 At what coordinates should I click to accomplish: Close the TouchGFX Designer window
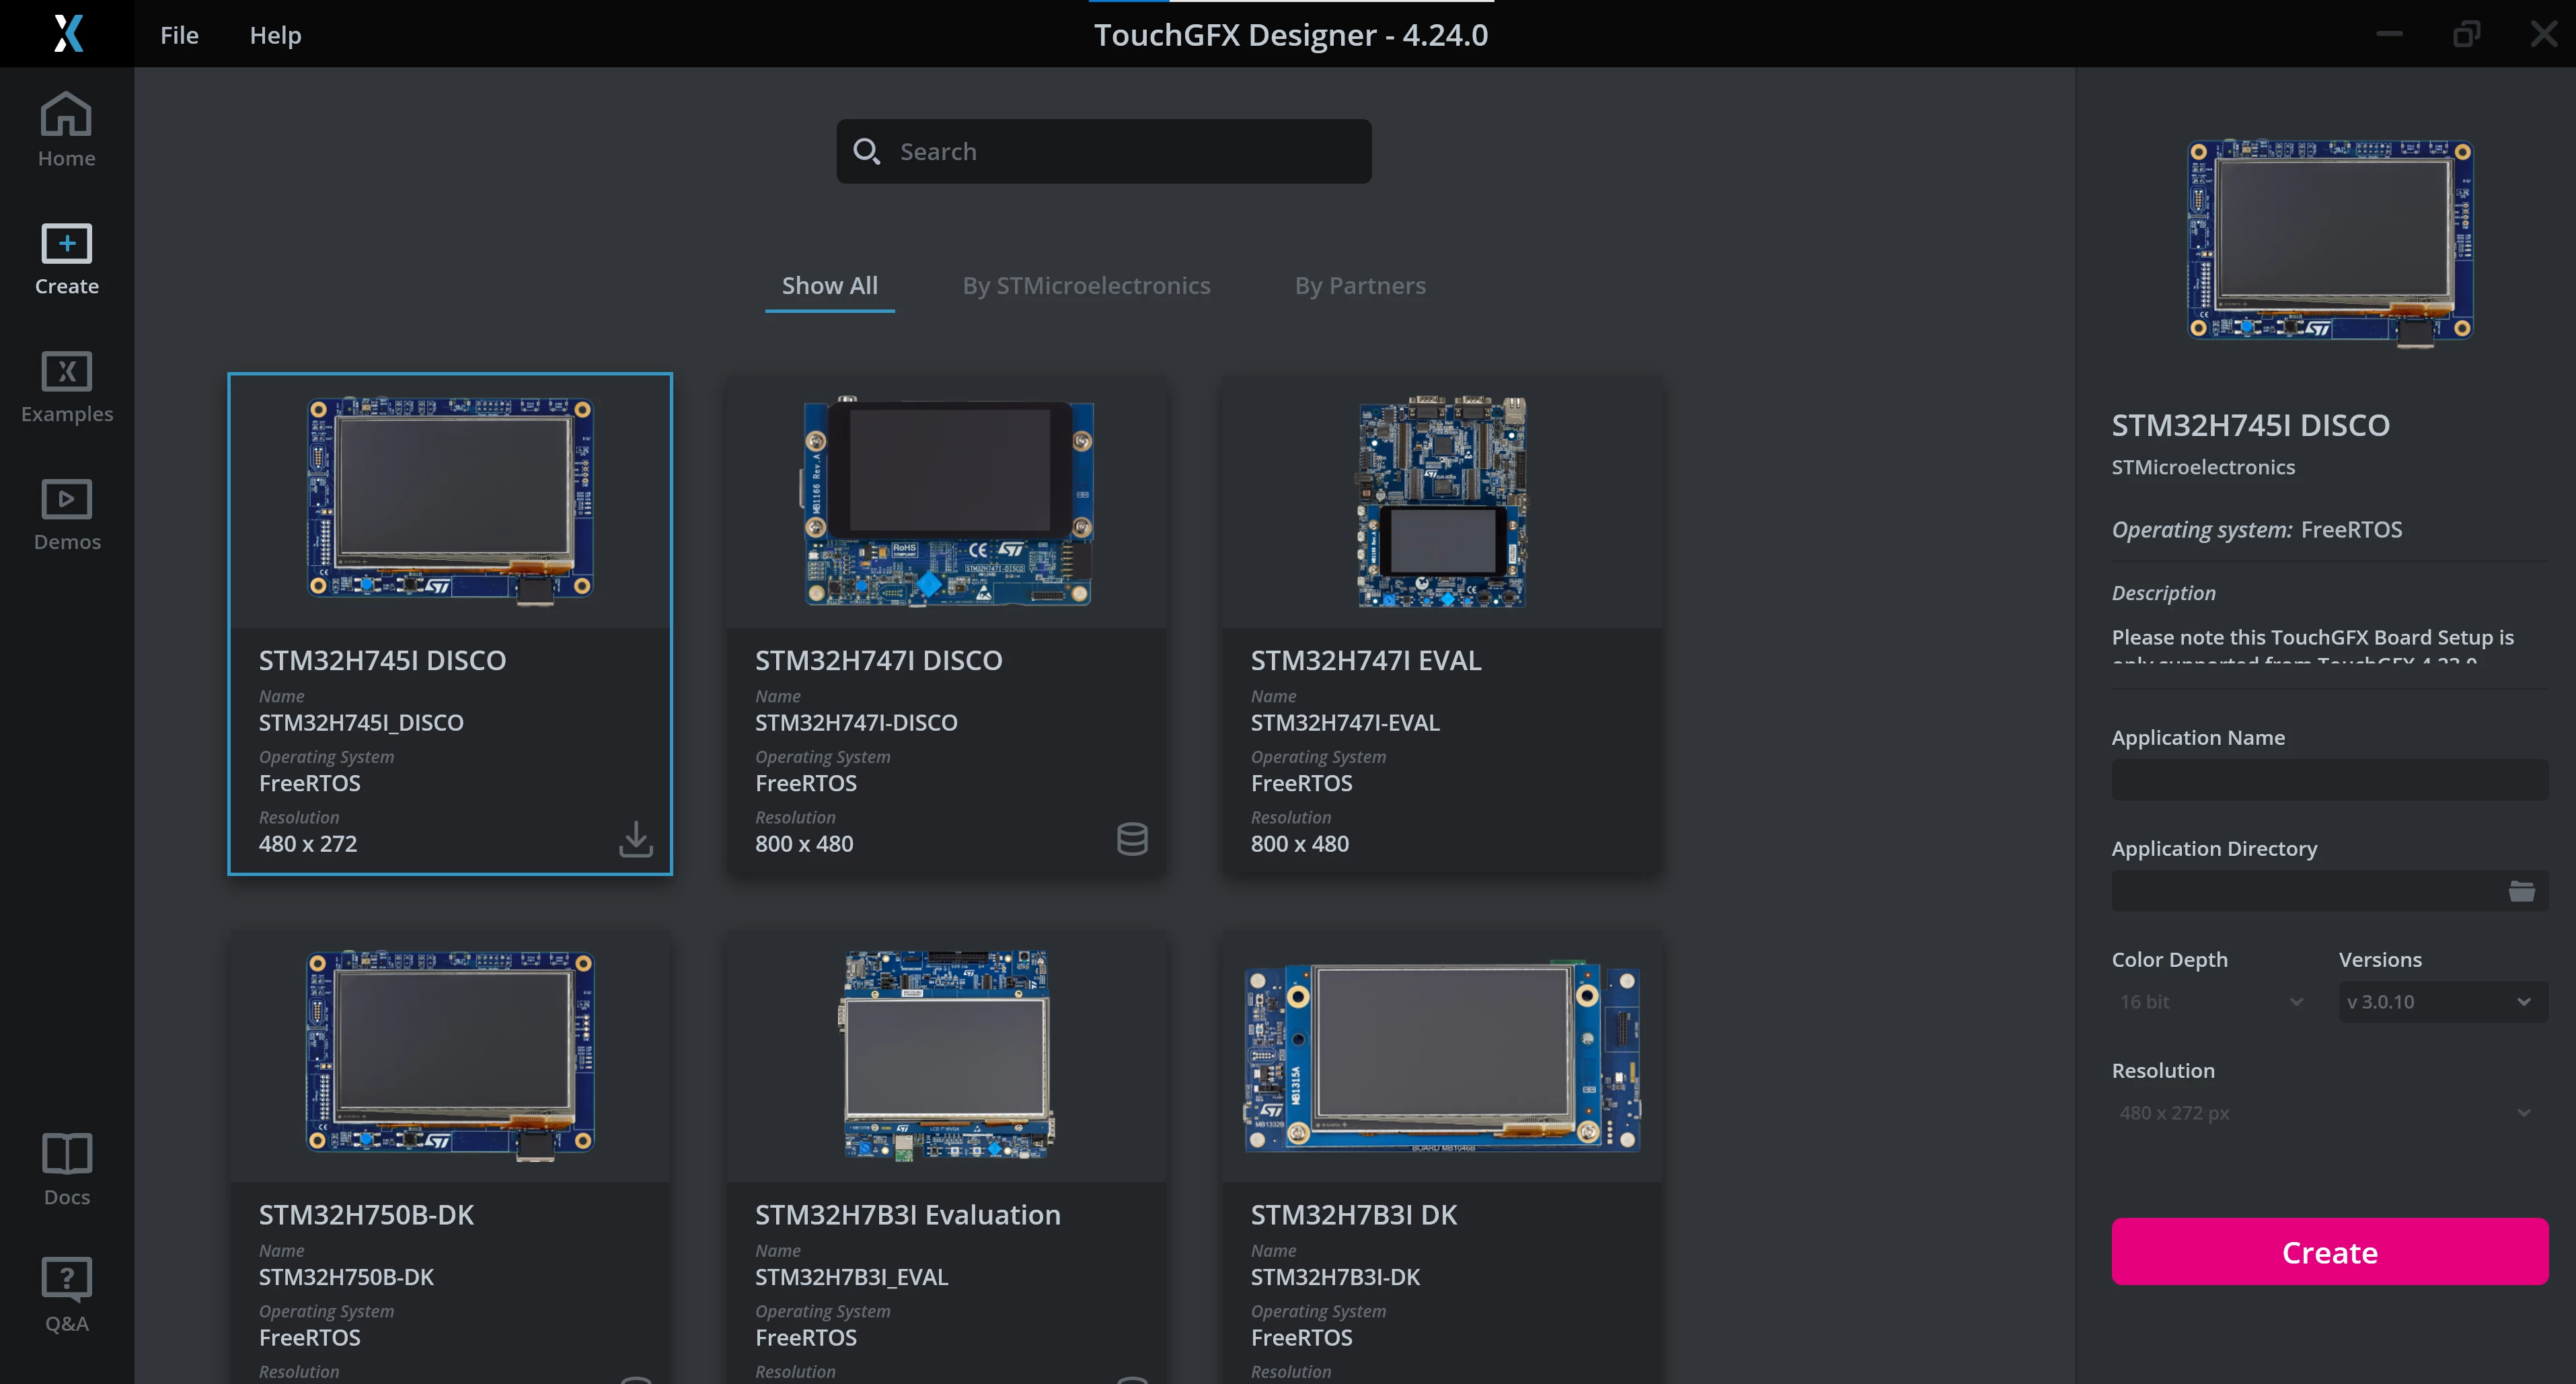2543,34
